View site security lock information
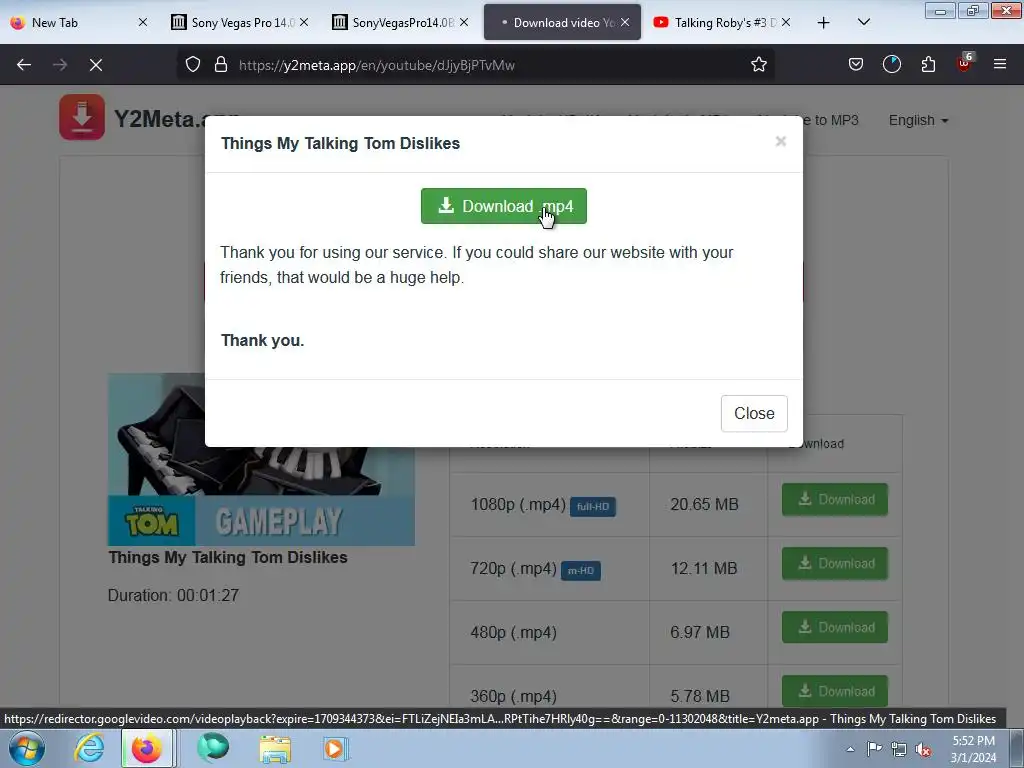 [221, 65]
